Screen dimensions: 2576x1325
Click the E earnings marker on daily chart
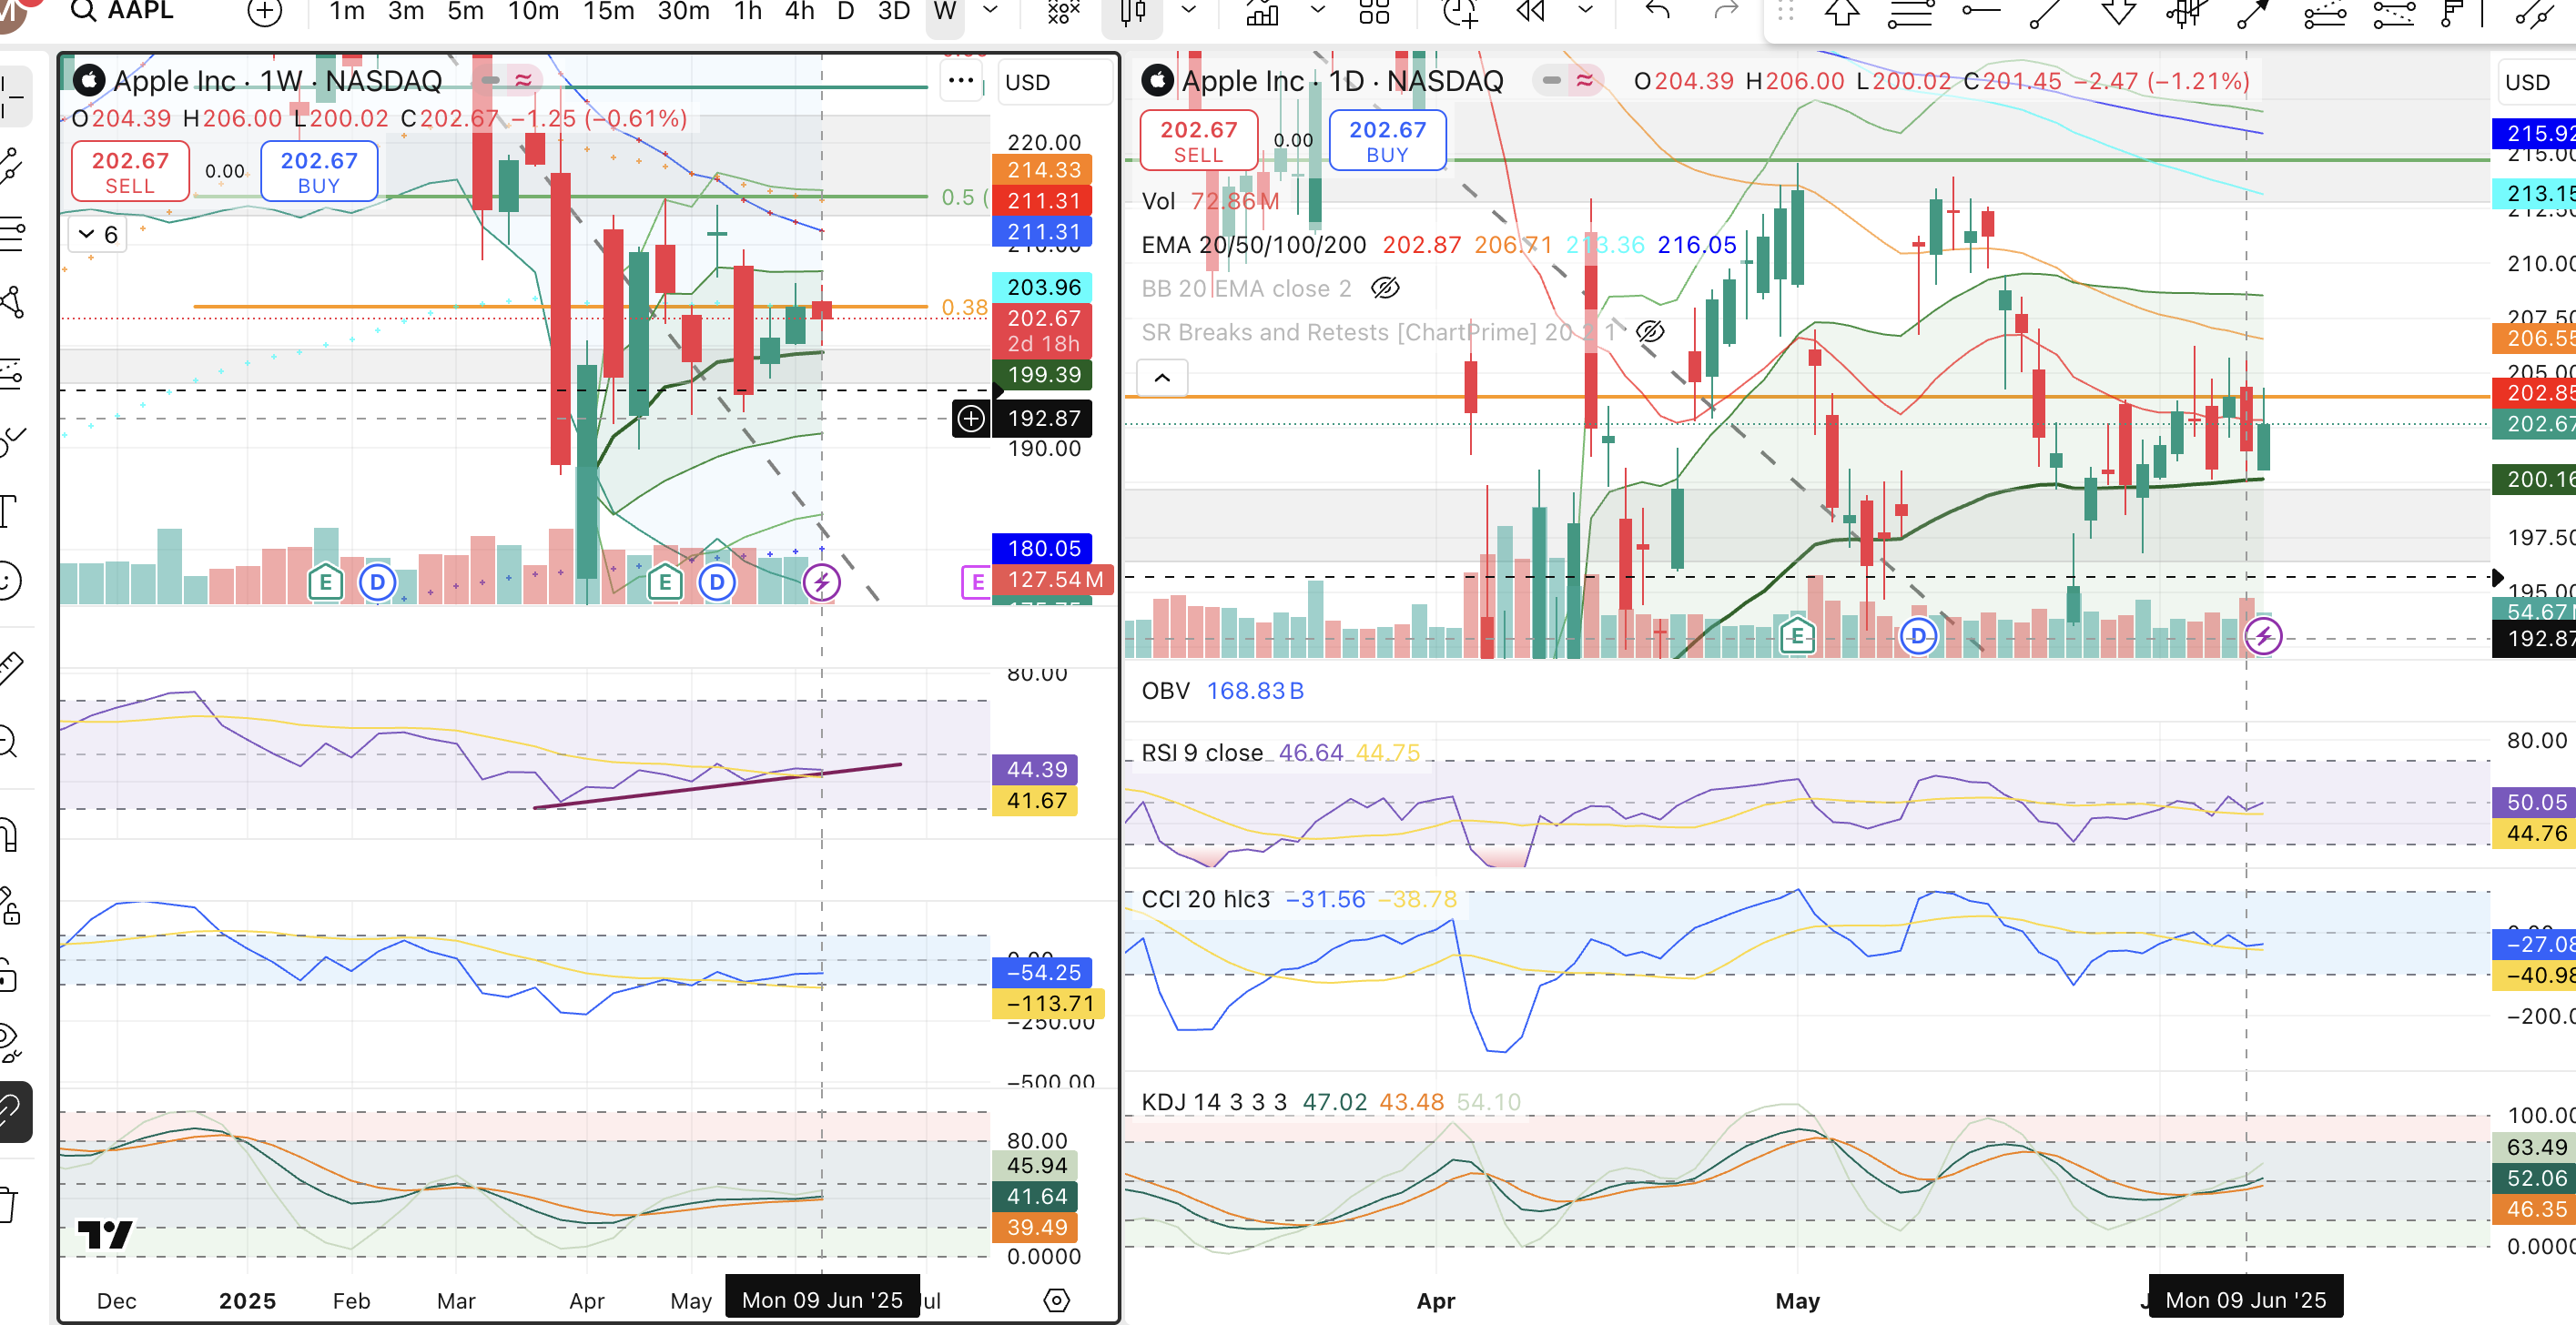(1797, 634)
